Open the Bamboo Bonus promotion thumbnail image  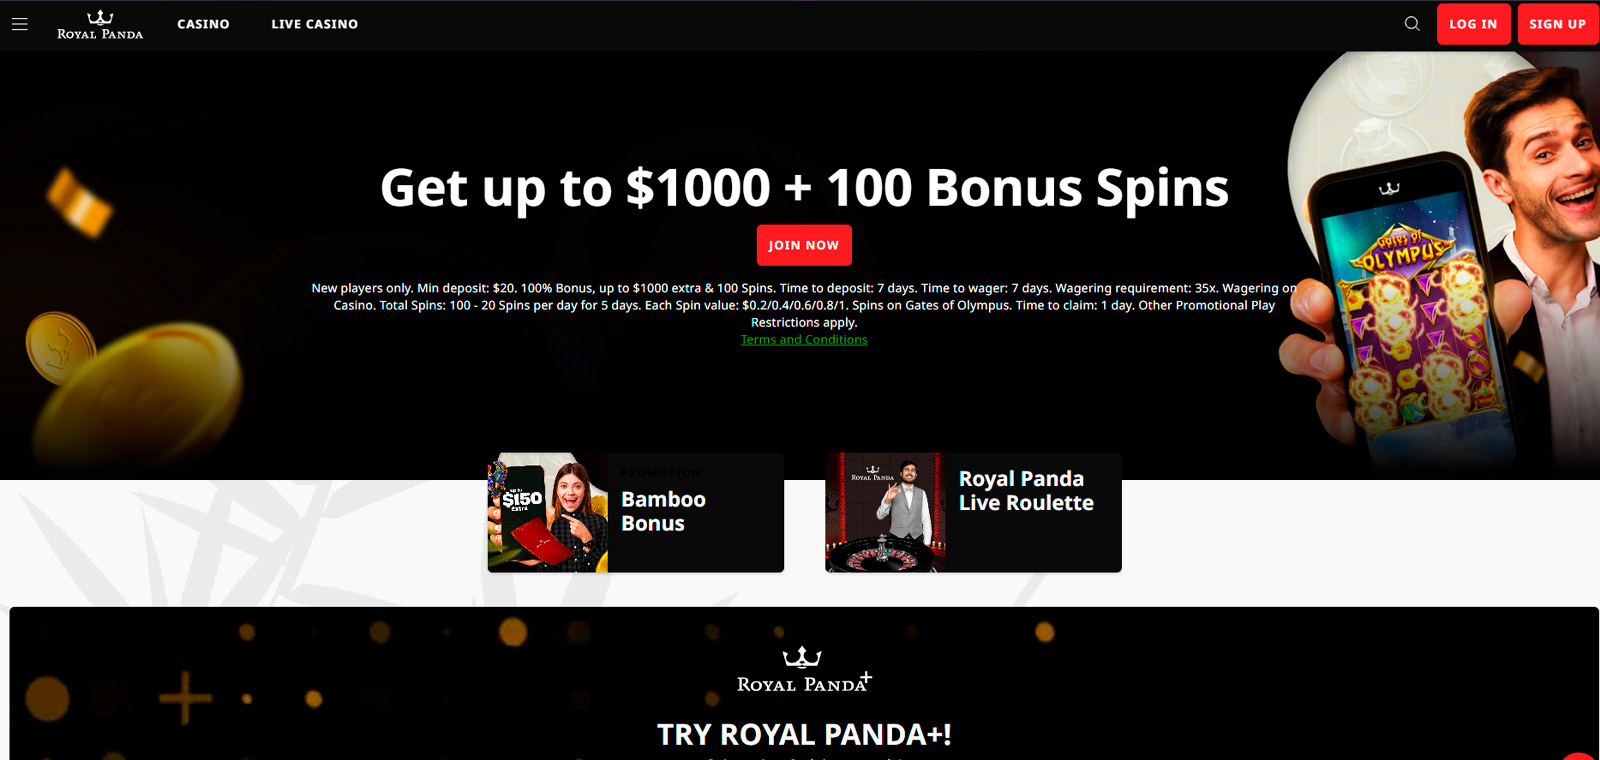tap(548, 513)
